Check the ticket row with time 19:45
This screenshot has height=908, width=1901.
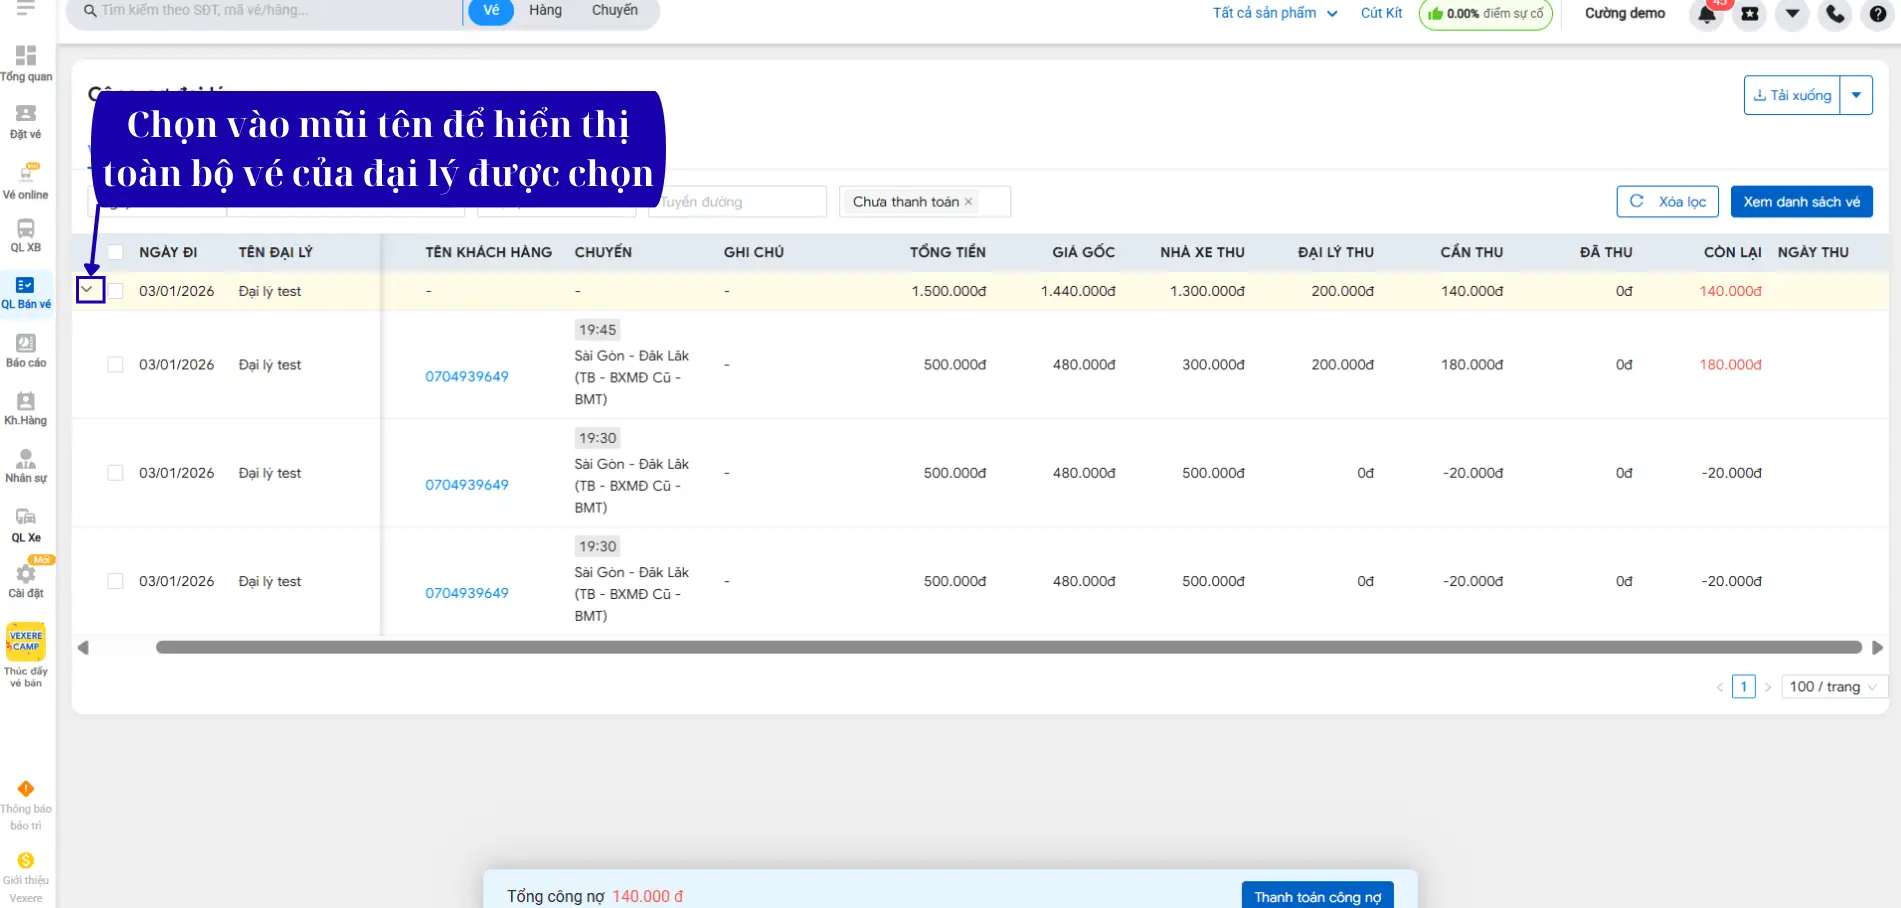[116, 365]
